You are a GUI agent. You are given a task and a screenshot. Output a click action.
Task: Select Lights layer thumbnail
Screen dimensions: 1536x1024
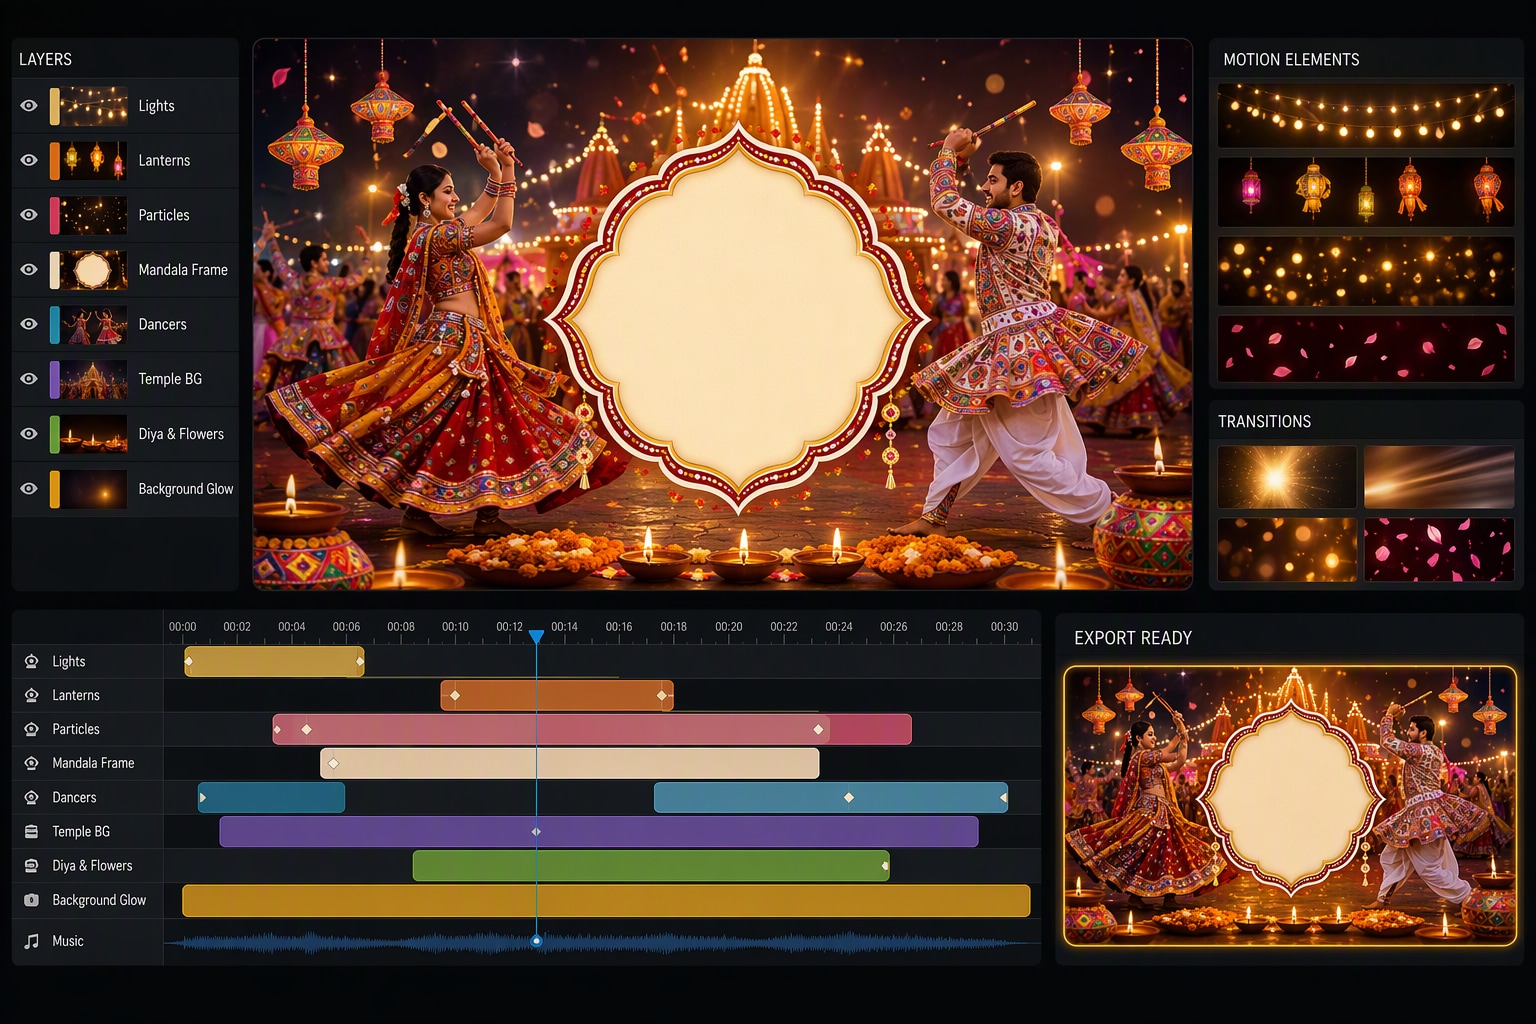pos(93,106)
